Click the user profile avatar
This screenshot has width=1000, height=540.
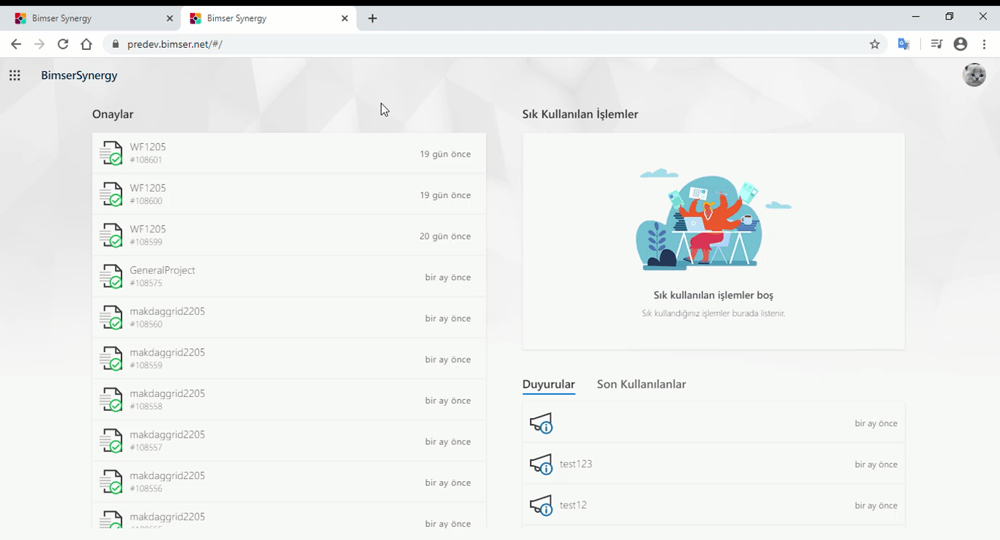pos(973,75)
